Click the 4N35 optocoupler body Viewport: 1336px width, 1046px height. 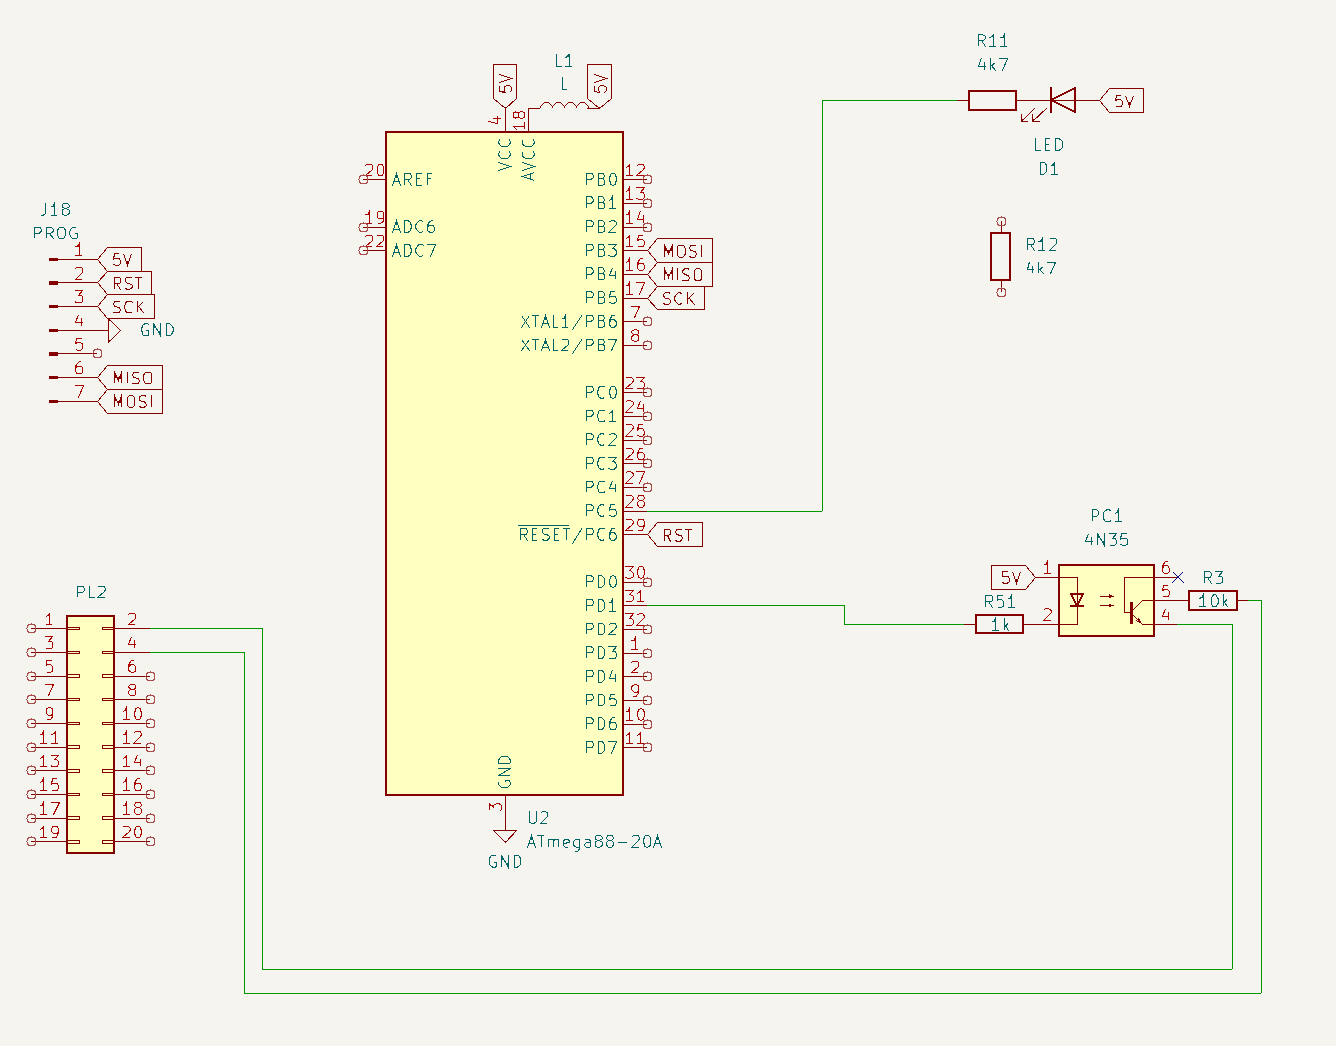coord(1106,600)
